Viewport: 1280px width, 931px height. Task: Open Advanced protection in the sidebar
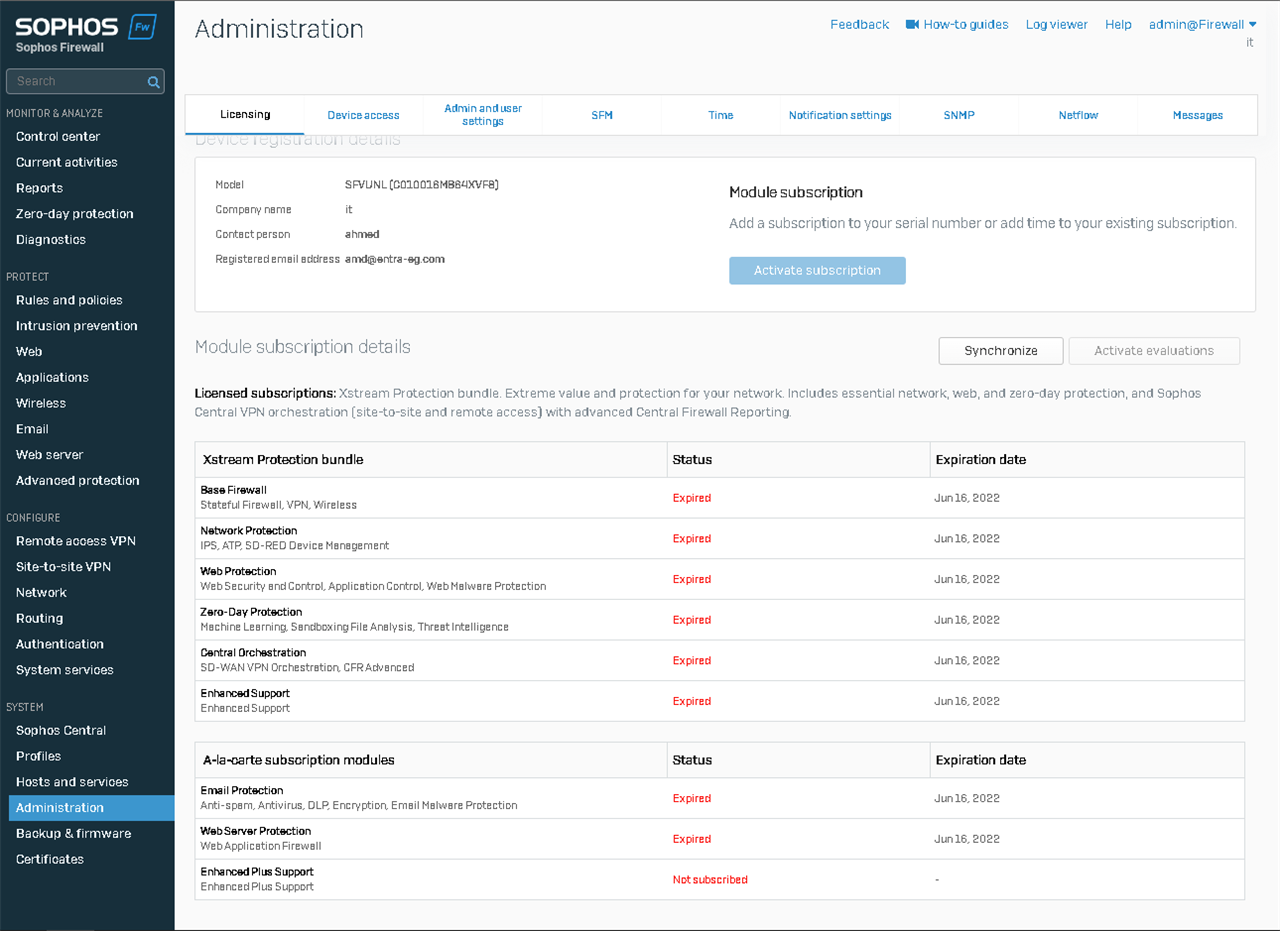tap(78, 481)
